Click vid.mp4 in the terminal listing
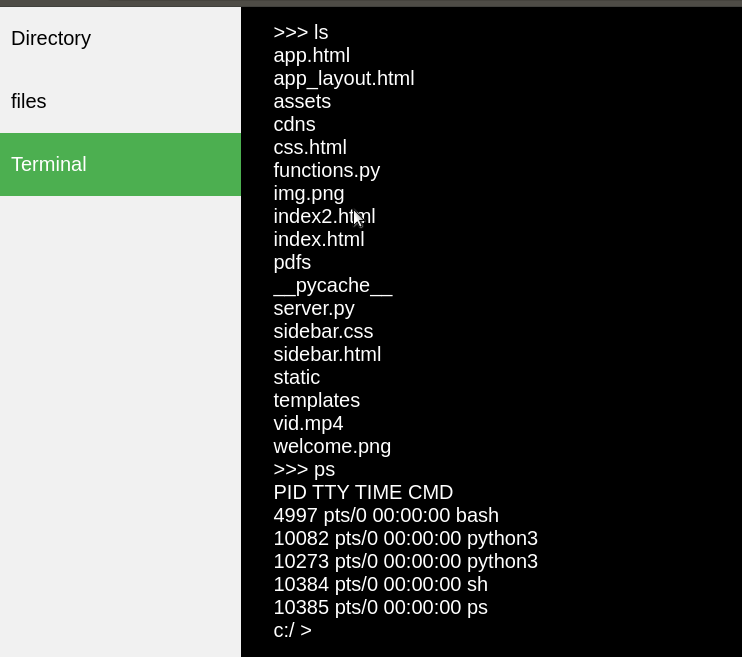 point(308,424)
